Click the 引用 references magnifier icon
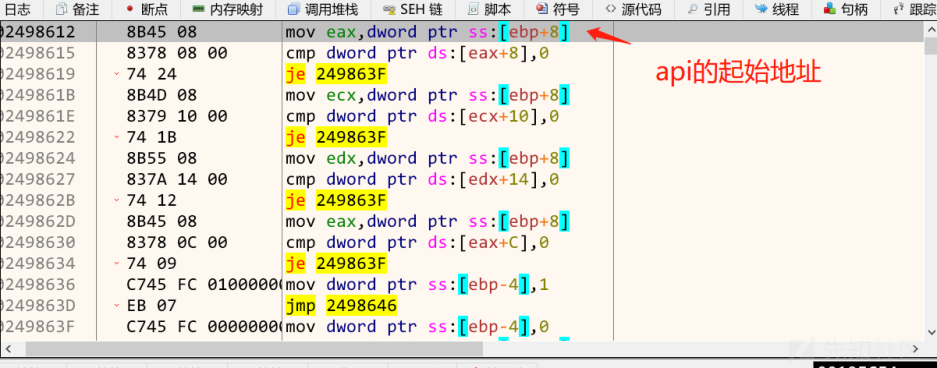The image size is (937, 368). pos(693,9)
